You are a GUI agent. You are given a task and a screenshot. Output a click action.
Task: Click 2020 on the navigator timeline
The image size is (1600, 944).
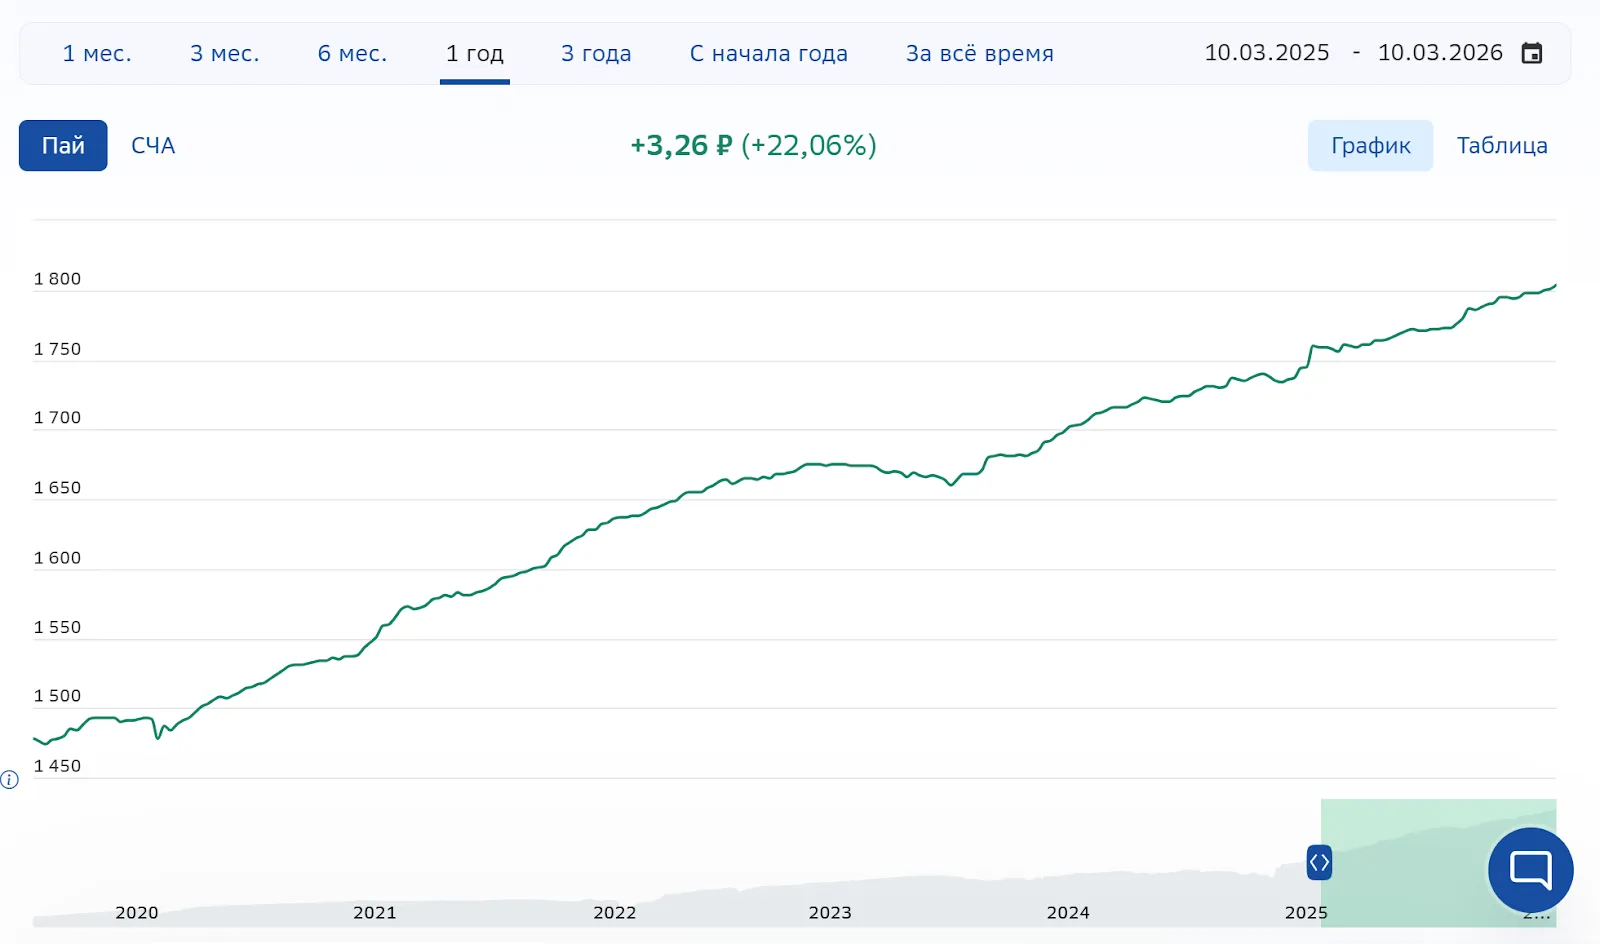[x=137, y=912]
